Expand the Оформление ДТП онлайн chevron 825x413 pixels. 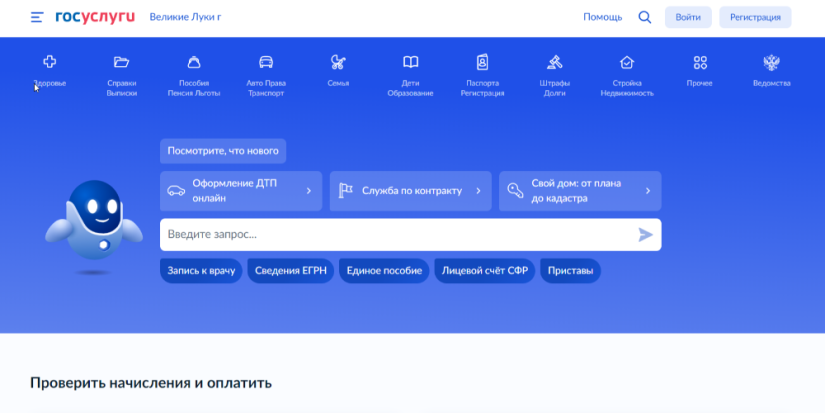[309, 191]
